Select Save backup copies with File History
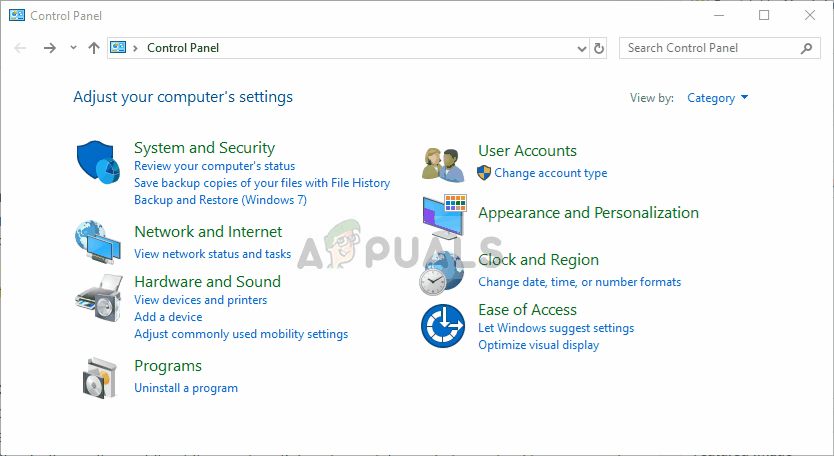This screenshot has height=456, width=834. tap(262, 183)
